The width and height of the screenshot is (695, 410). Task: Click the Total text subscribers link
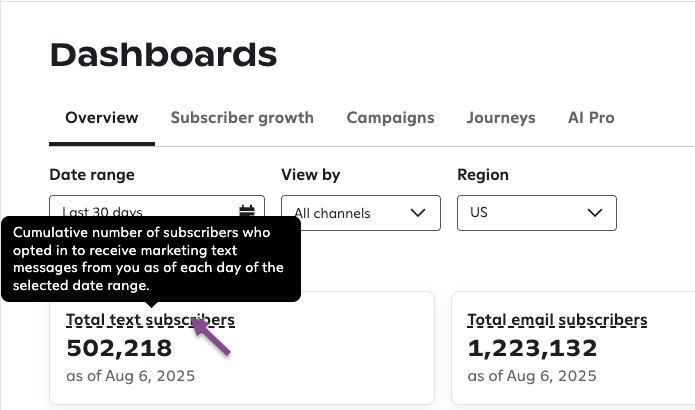[x=150, y=320]
